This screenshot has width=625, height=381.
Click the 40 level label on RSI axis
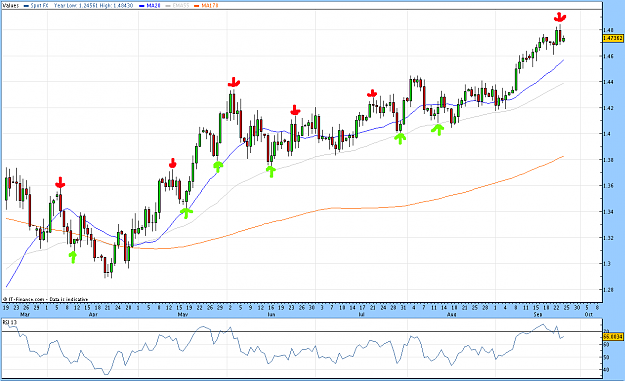pos(606,370)
